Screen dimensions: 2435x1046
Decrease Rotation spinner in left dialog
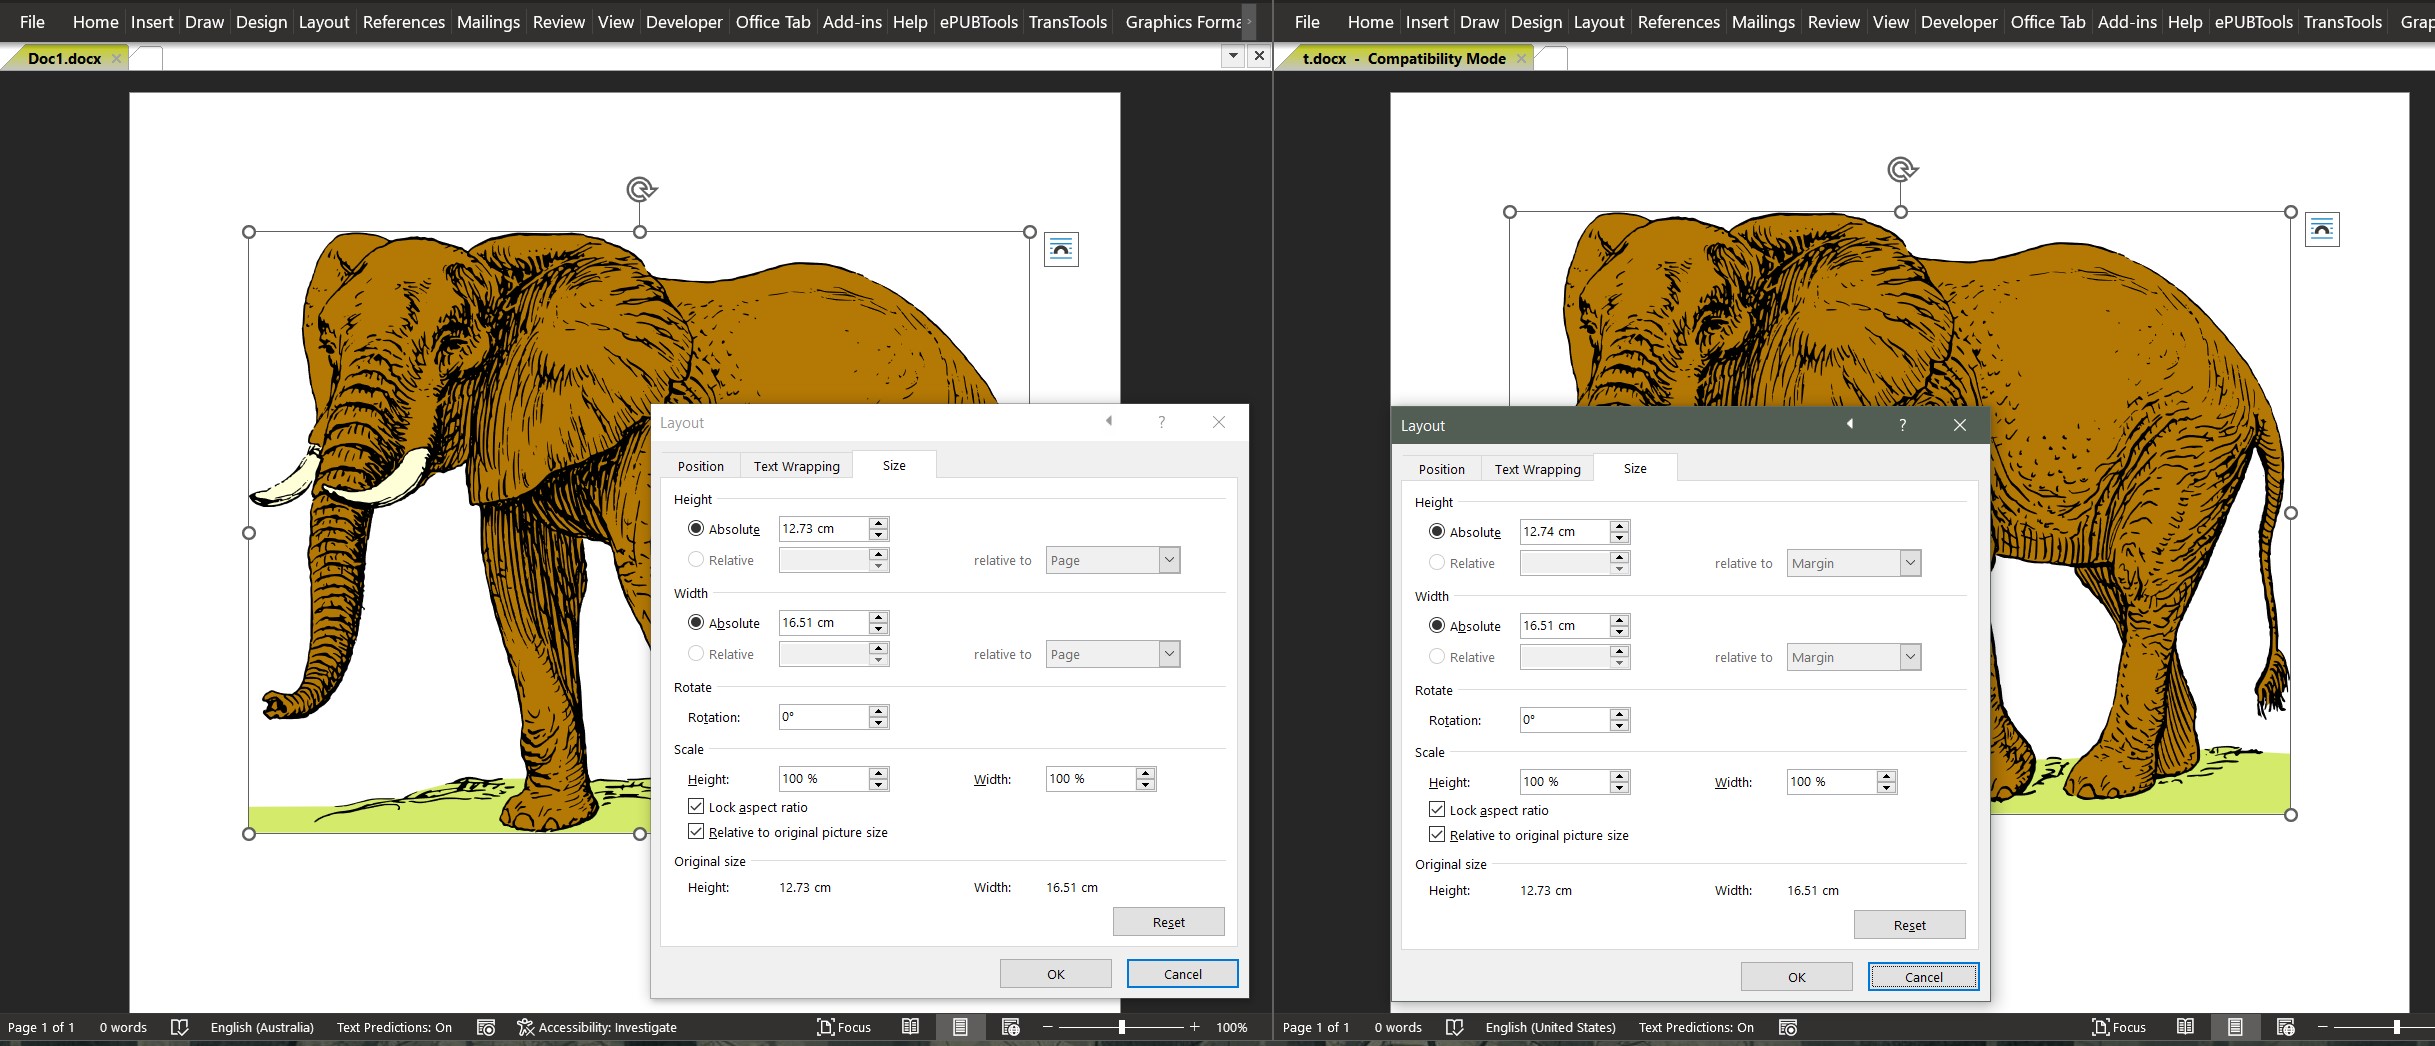click(x=878, y=723)
